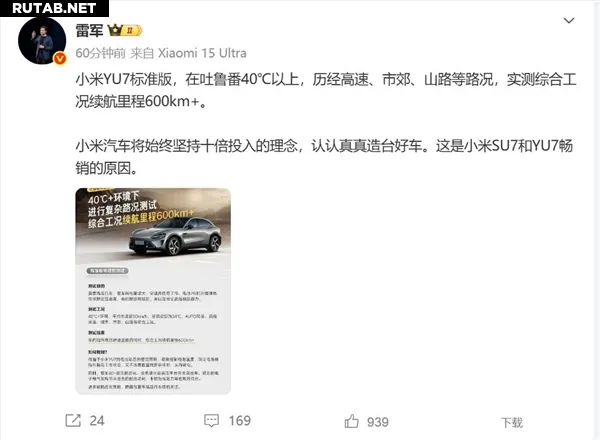Click the level II badge beside the crown
This screenshot has height=440, width=600.
pos(132,31)
